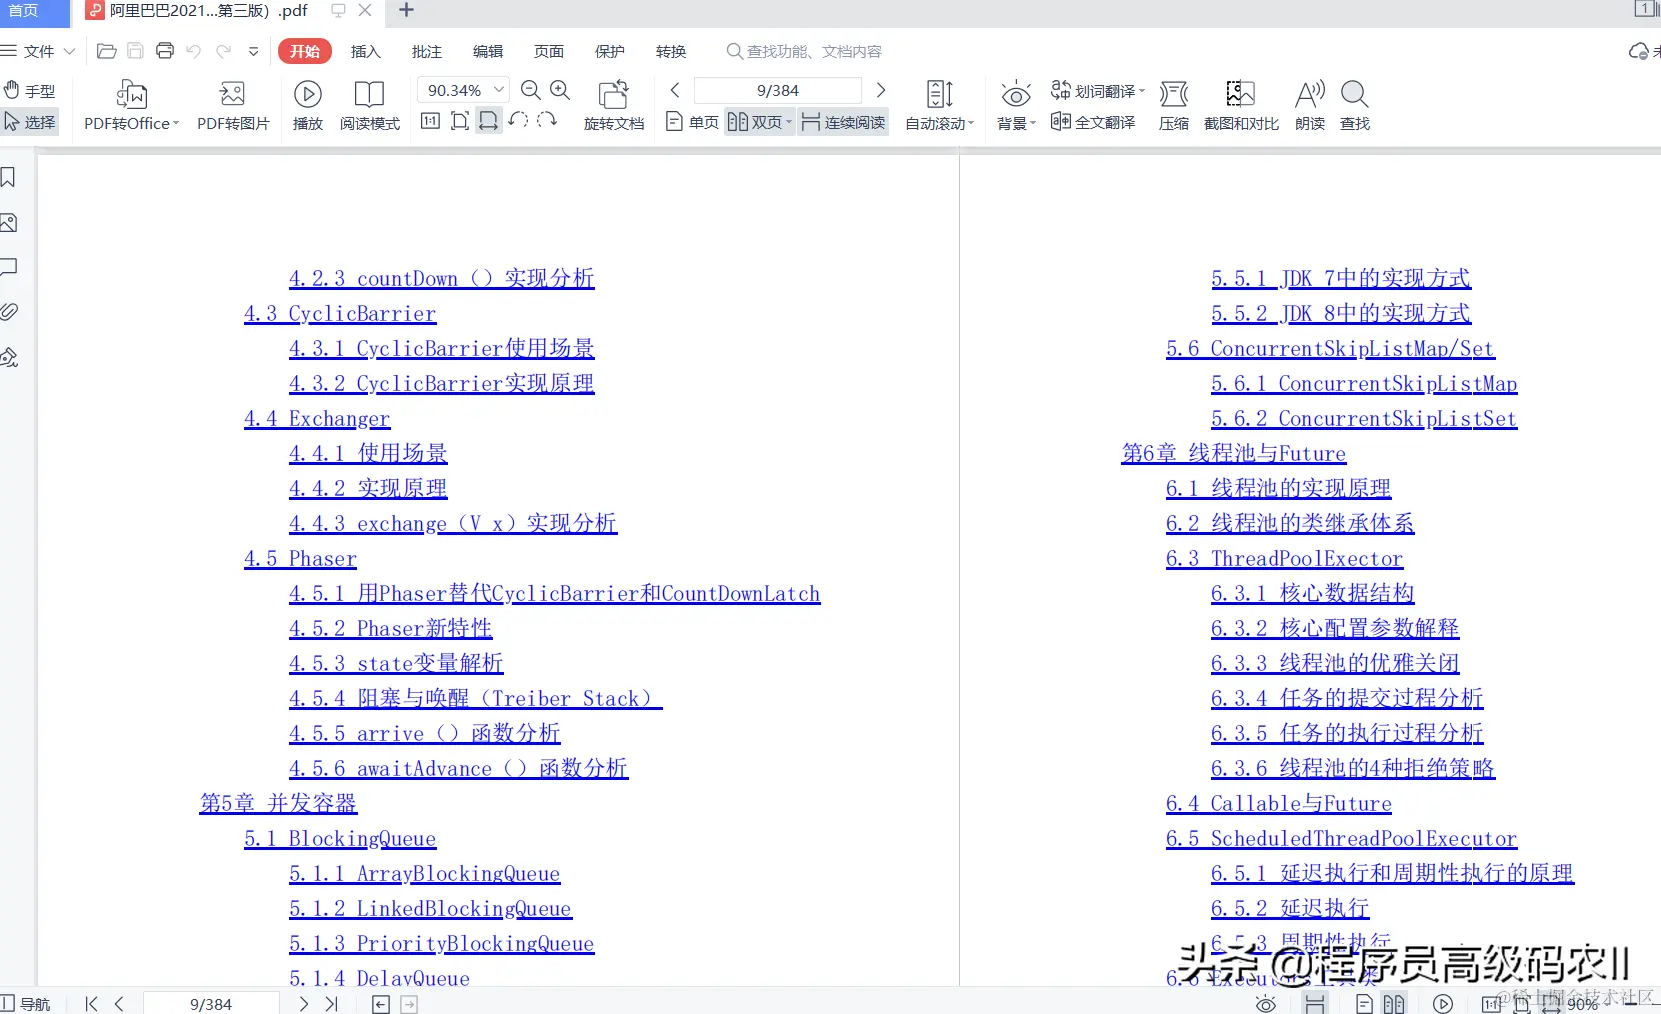Rotate page clockwise
The image size is (1661, 1014).
pos(547,121)
